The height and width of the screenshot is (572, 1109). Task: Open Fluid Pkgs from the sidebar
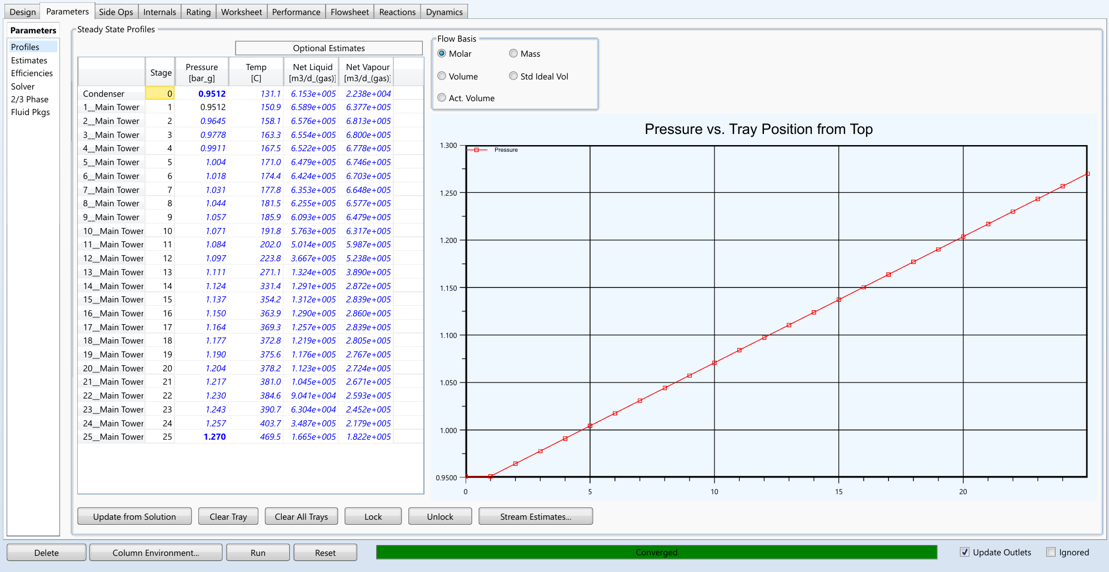(30, 112)
